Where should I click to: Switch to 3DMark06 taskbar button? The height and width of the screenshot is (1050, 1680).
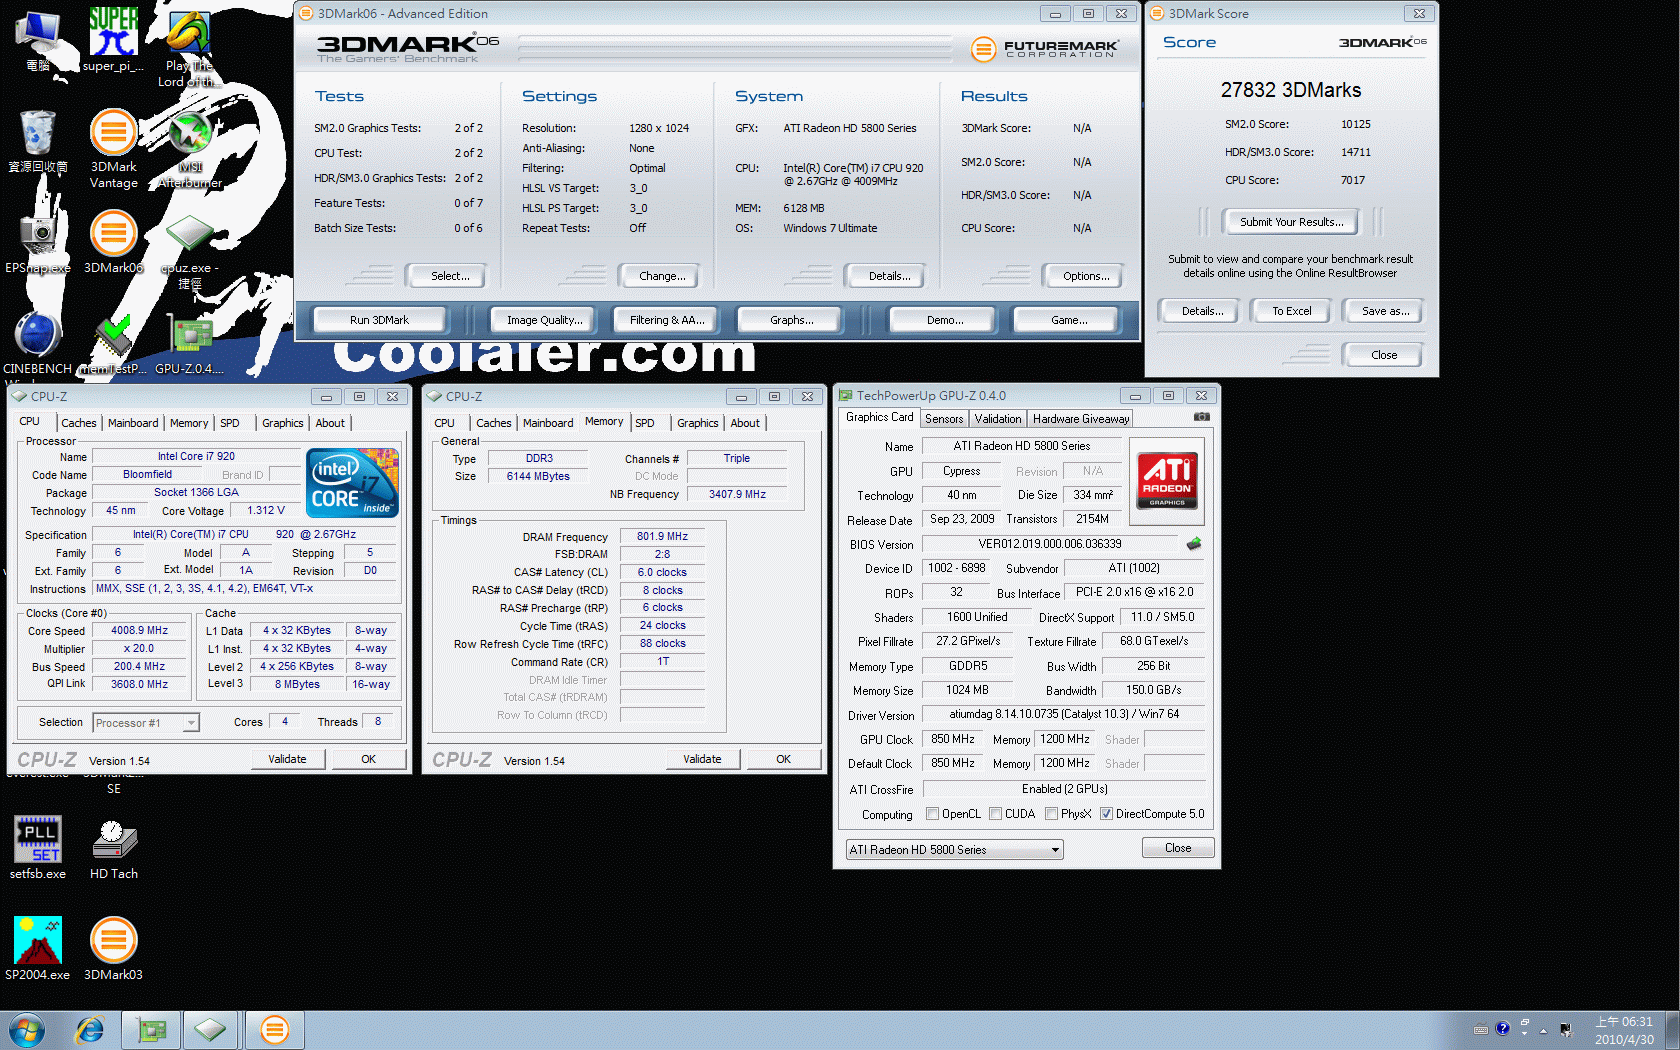point(274,1030)
